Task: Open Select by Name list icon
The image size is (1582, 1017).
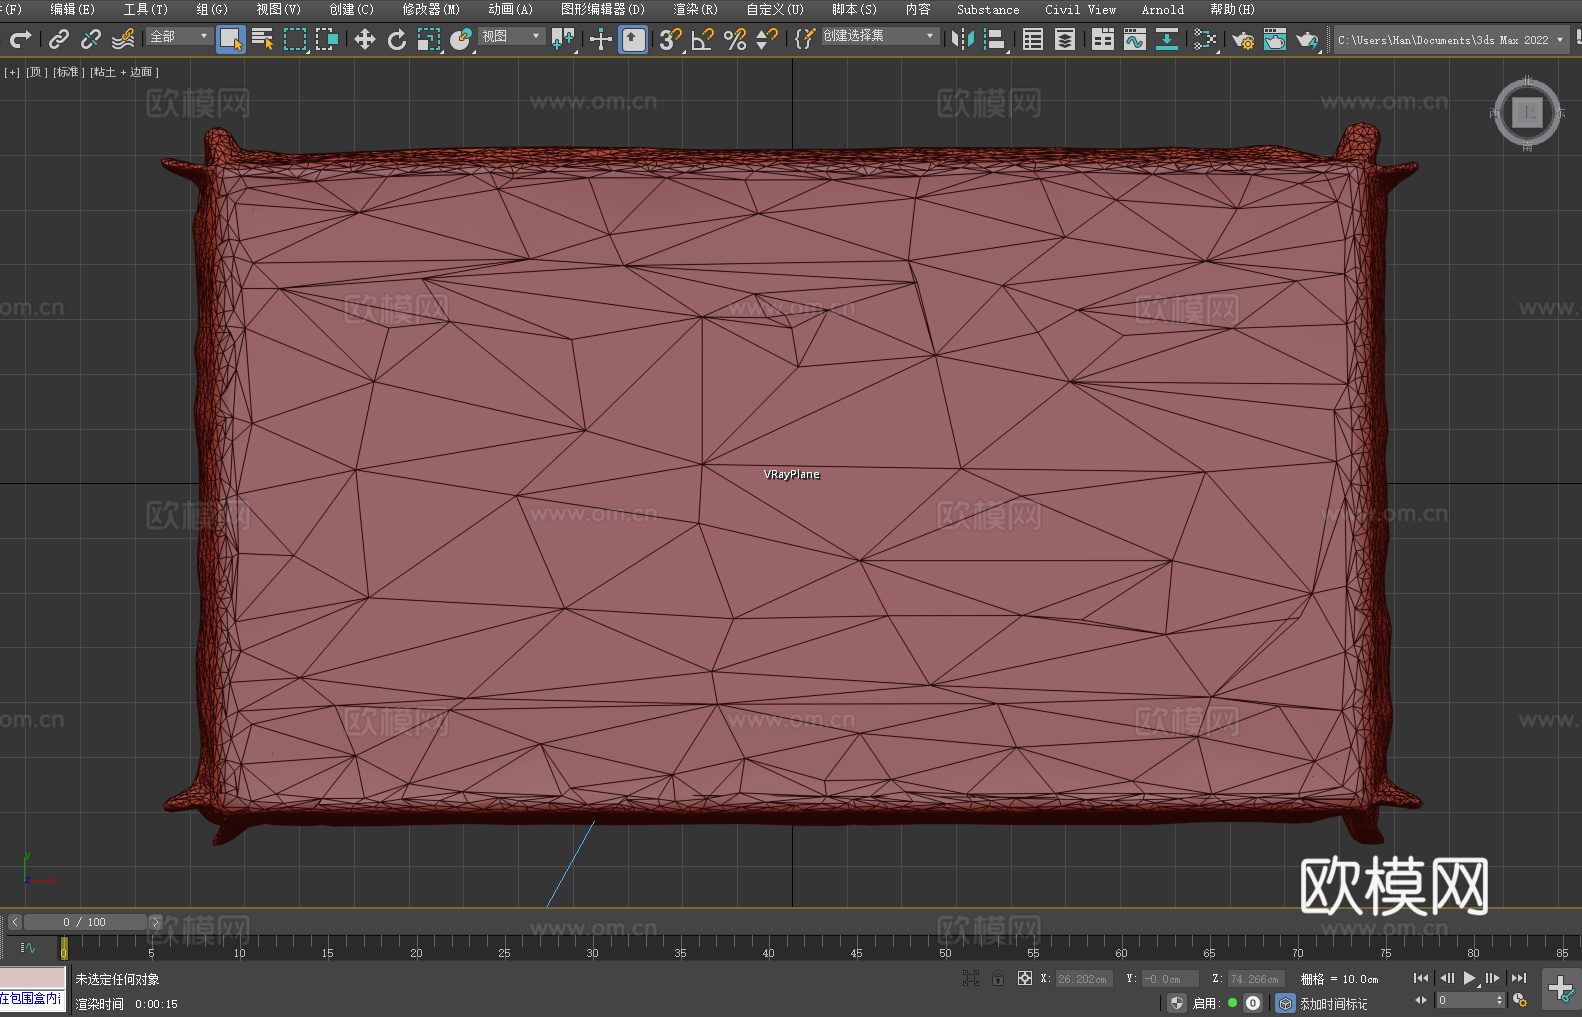Action: click(x=263, y=39)
